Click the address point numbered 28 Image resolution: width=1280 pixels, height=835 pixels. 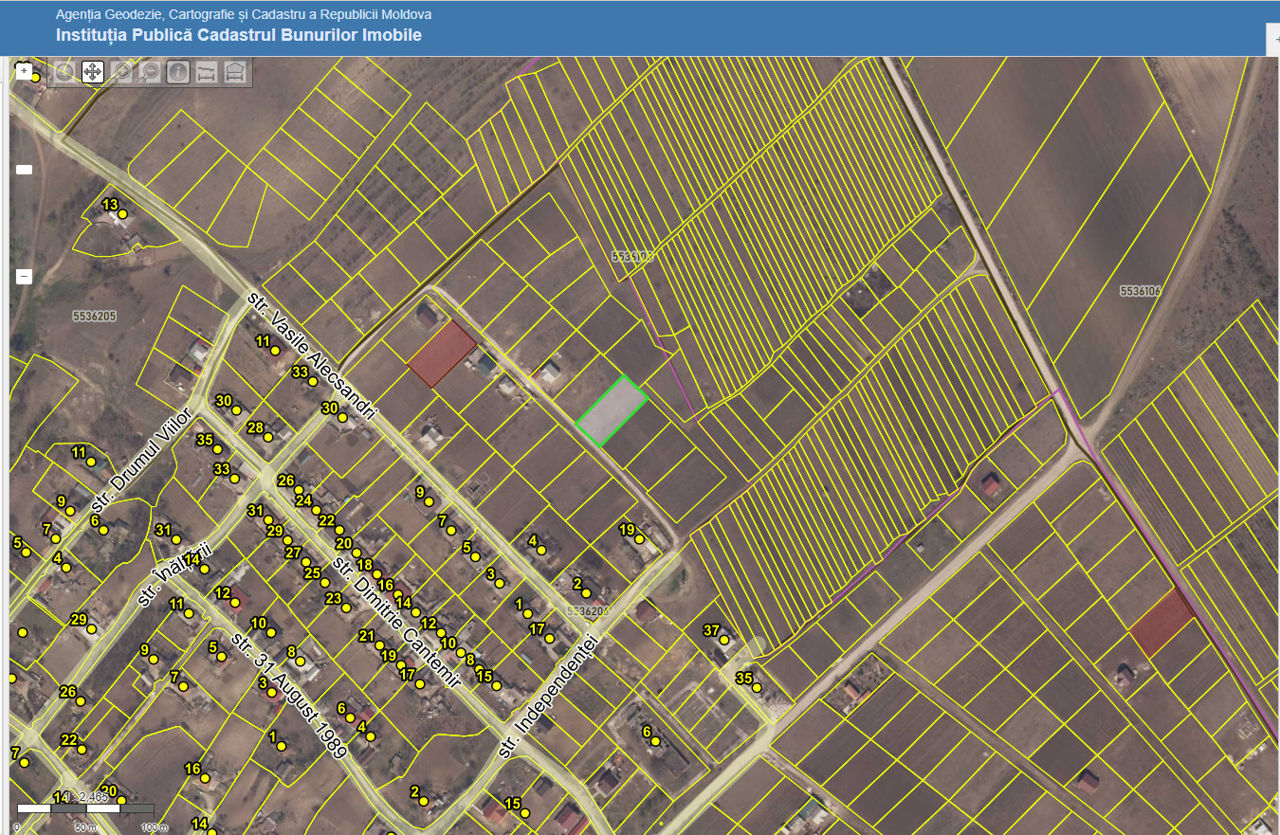268,437
